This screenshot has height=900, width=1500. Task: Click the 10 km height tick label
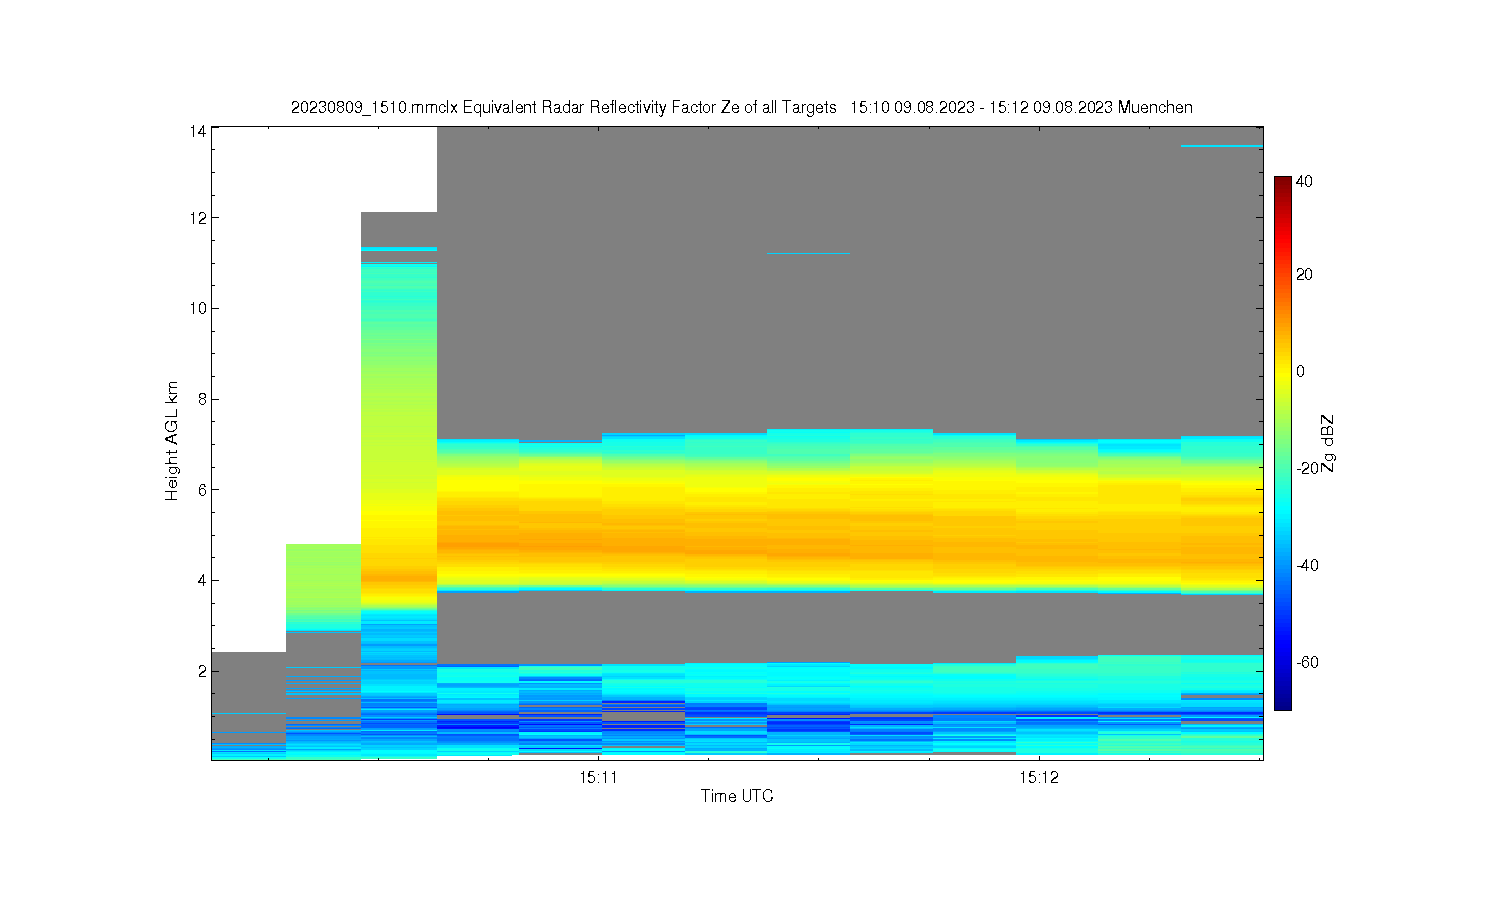[x=198, y=308]
